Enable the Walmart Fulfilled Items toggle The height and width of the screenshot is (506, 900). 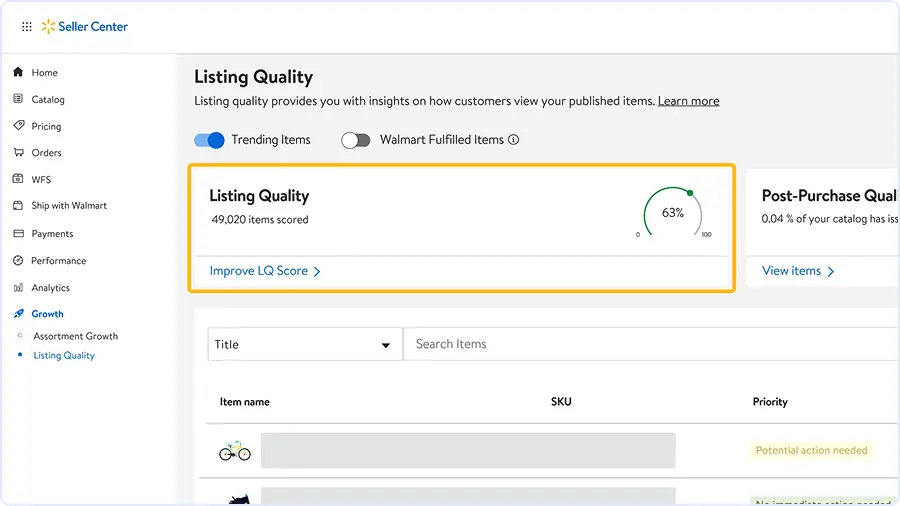click(x=356, y=140)
